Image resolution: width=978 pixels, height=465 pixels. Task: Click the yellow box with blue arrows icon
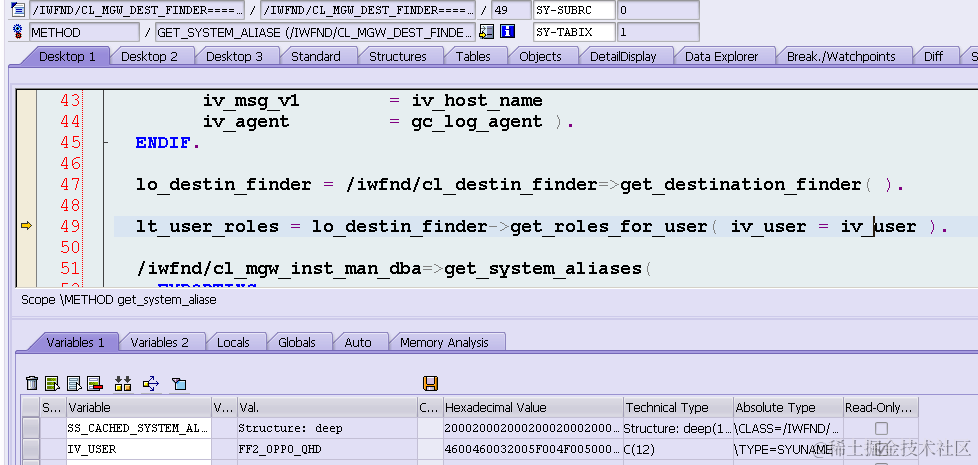[151, 383]
